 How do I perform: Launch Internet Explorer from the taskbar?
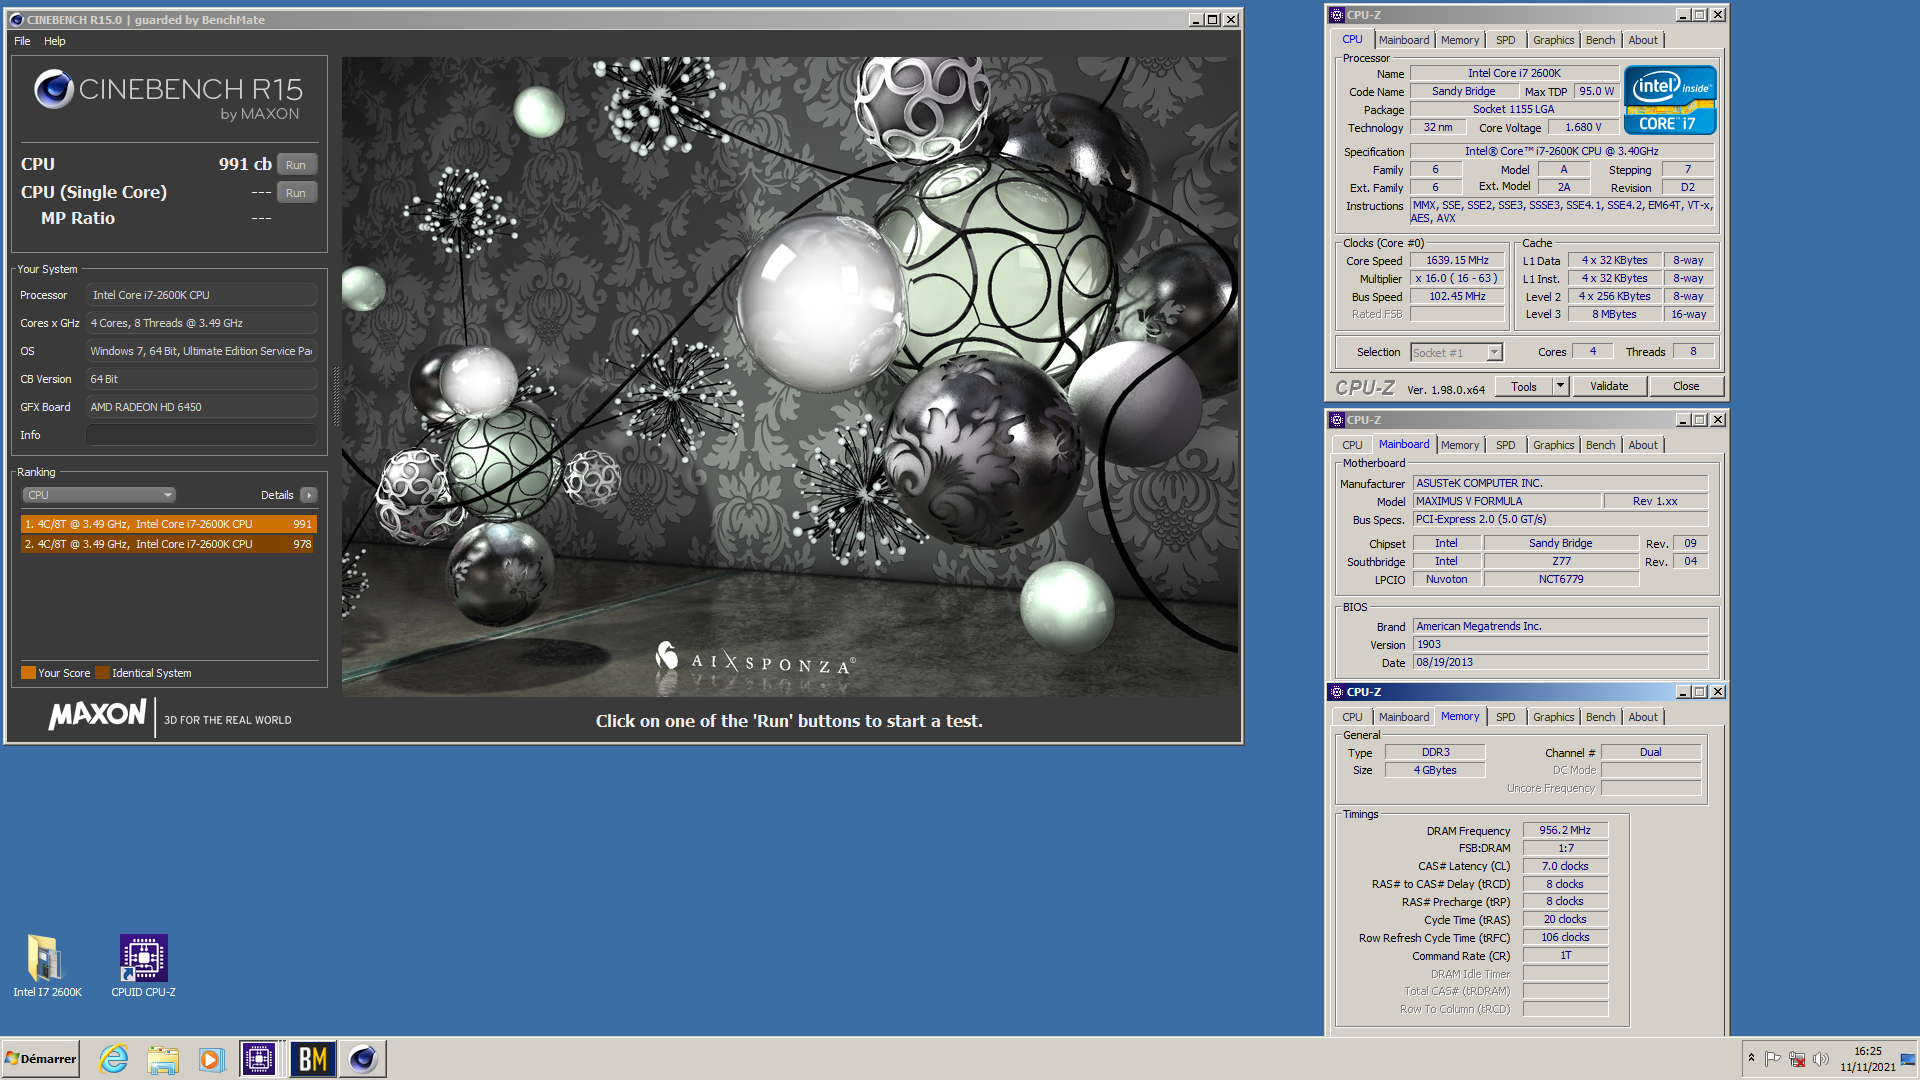114,1059
